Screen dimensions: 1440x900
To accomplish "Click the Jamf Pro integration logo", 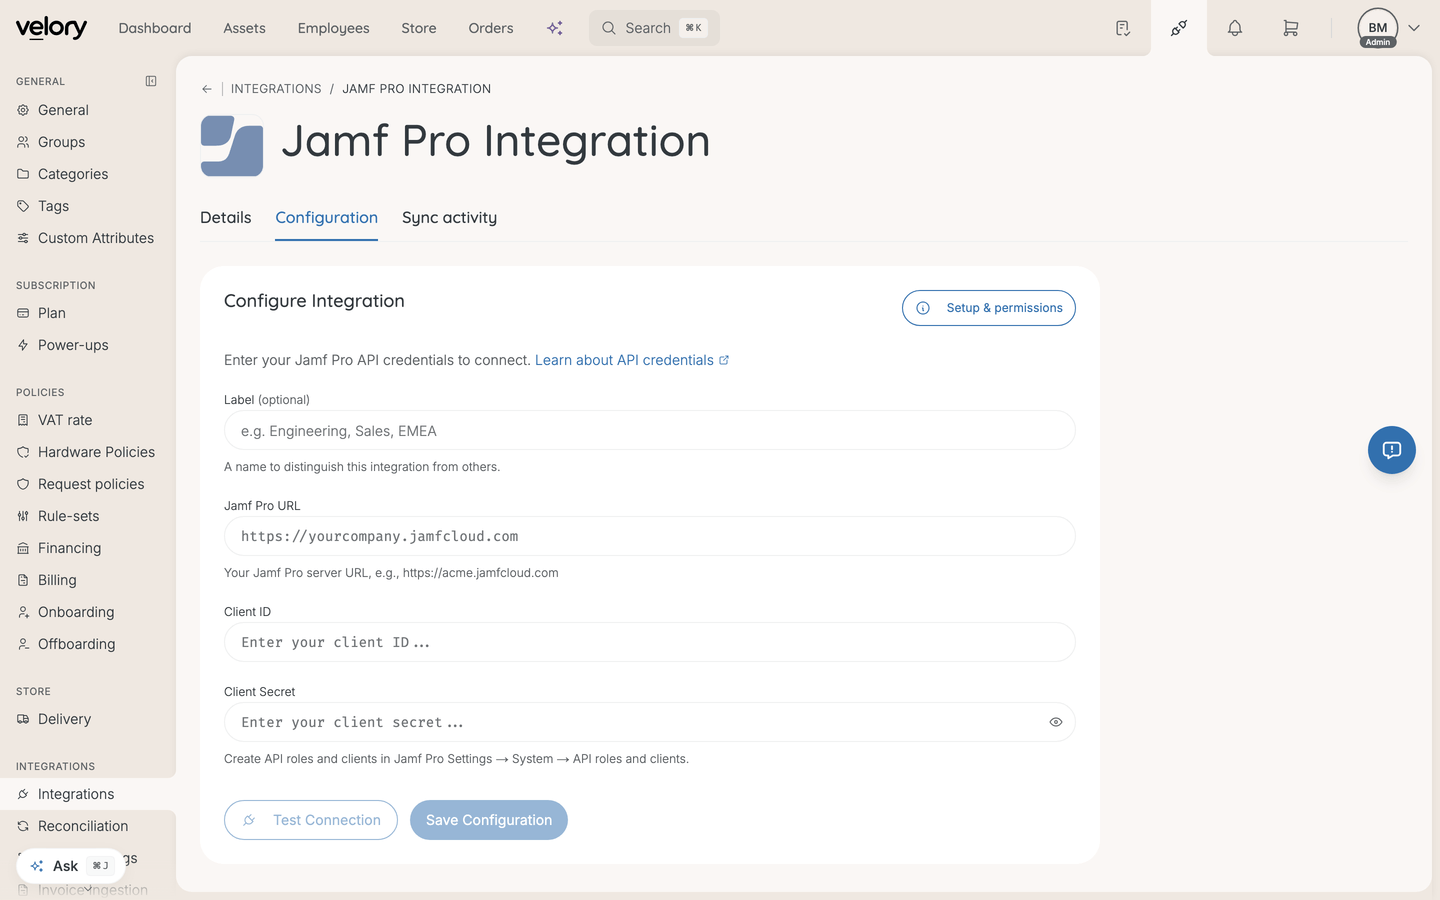I will click(232, 145).
